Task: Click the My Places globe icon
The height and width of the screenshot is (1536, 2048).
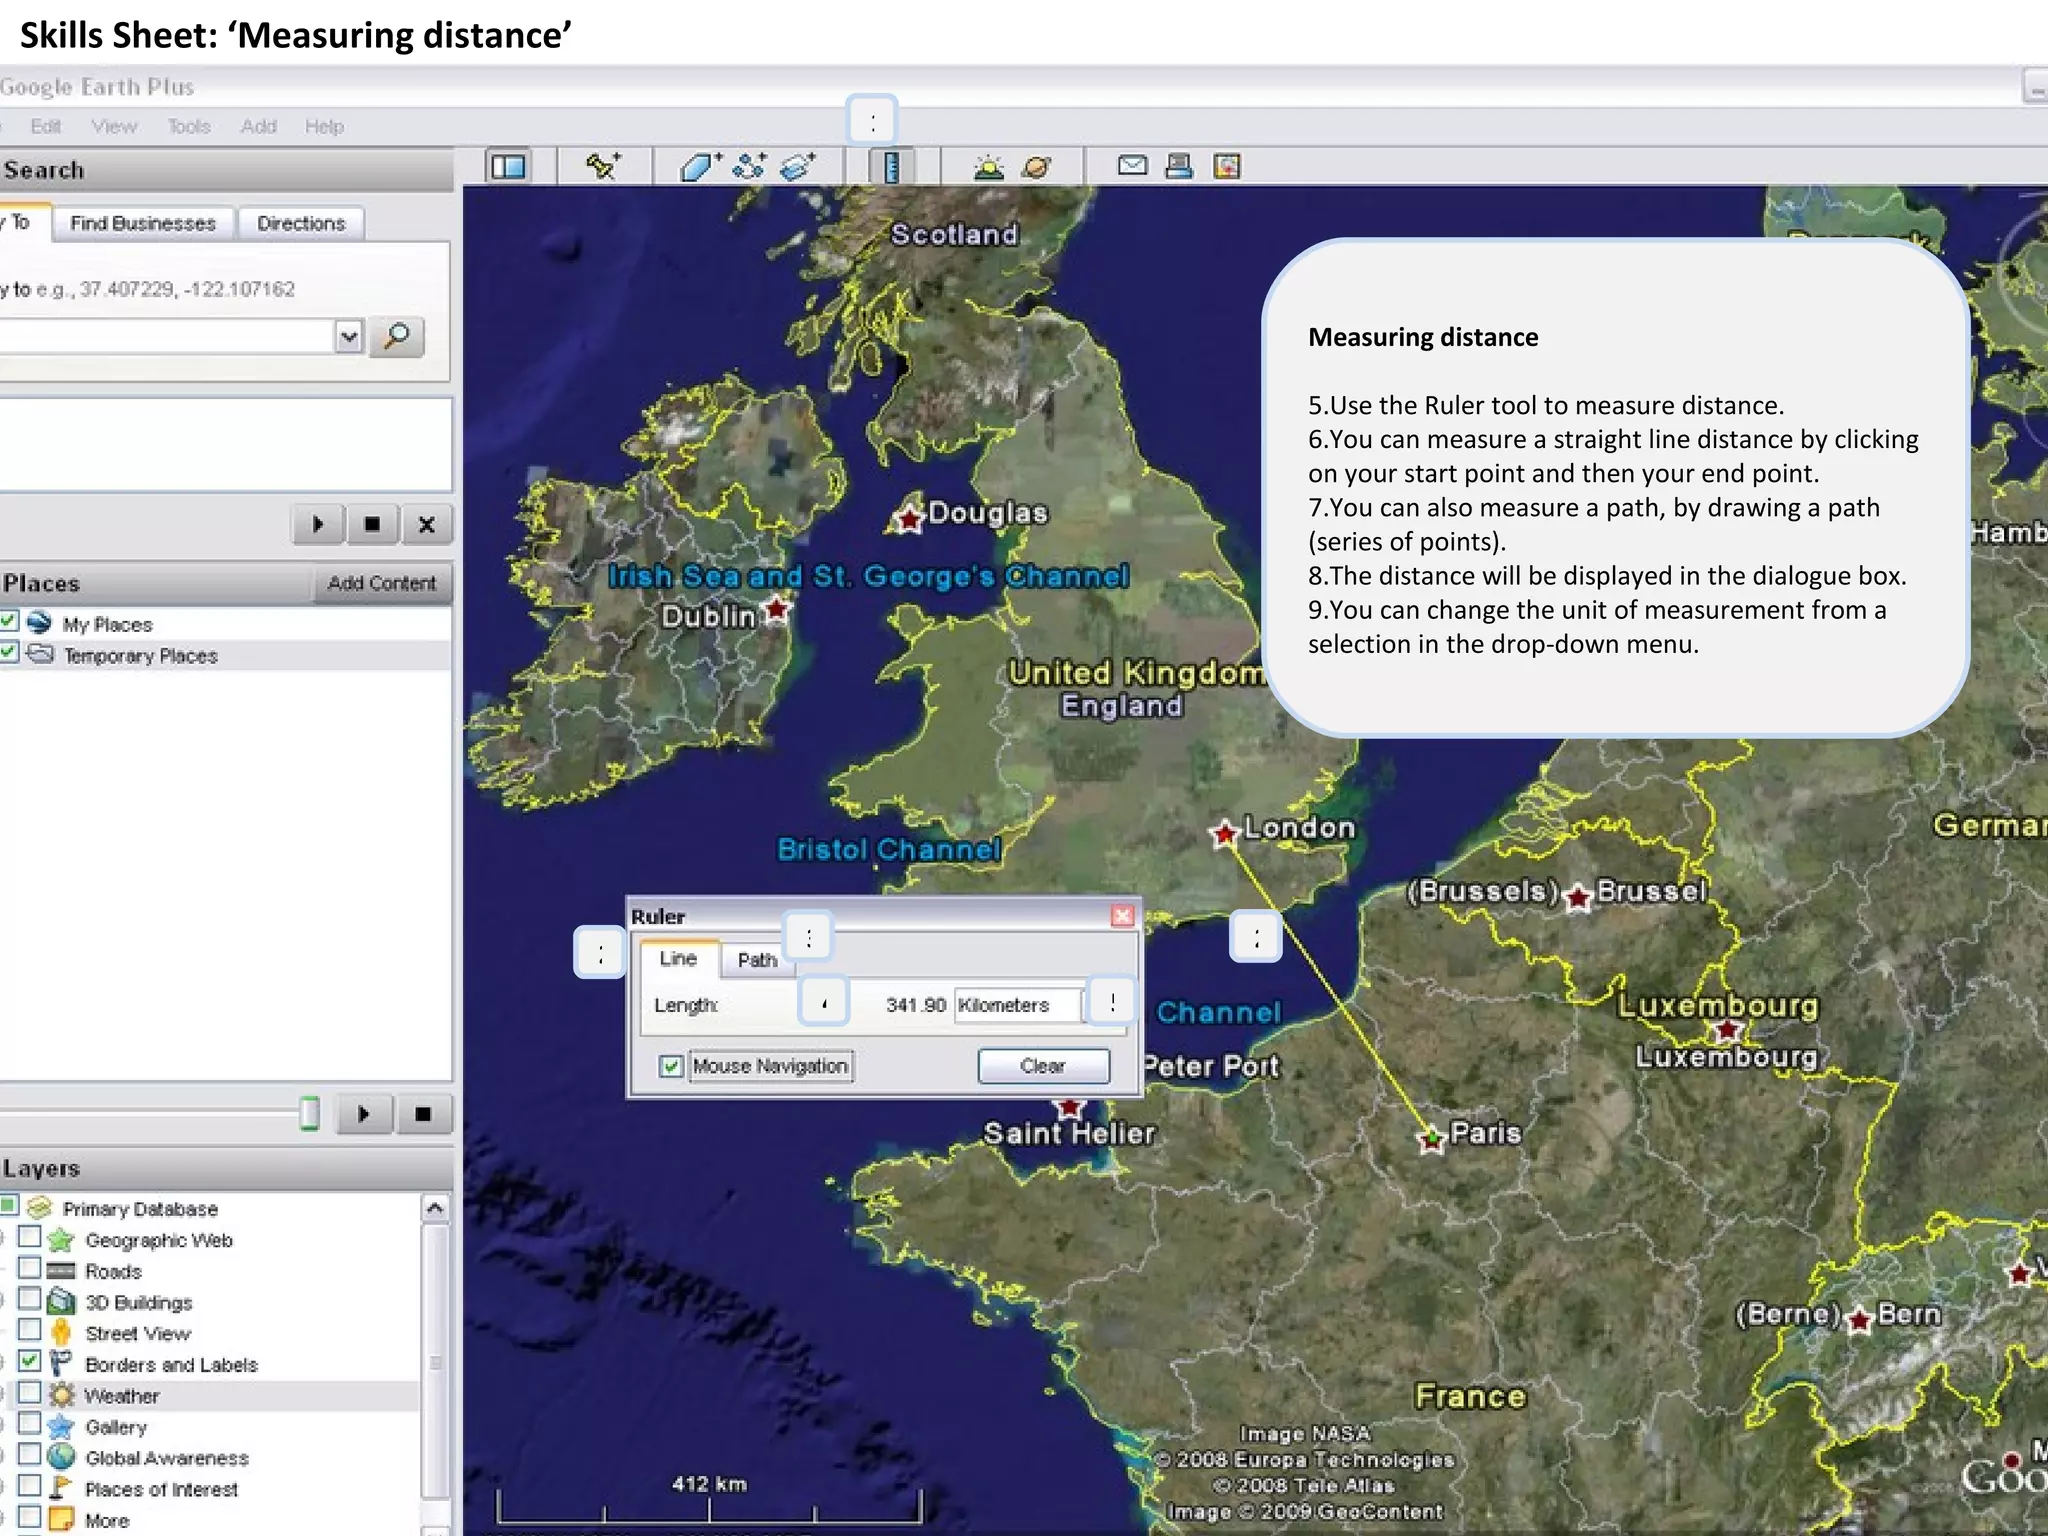Action: pos(39,623)
